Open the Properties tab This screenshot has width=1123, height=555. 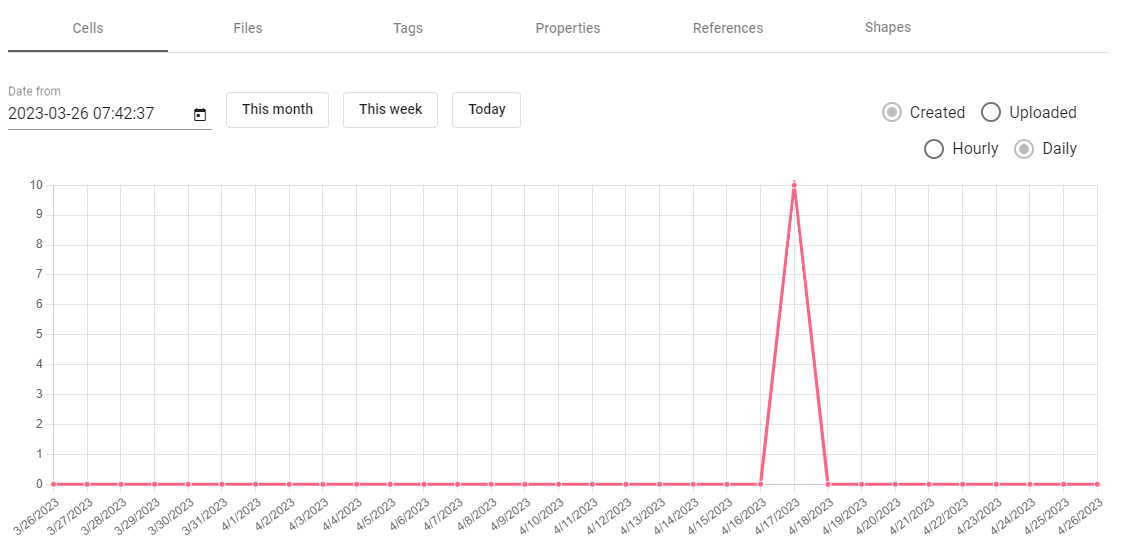568,28
